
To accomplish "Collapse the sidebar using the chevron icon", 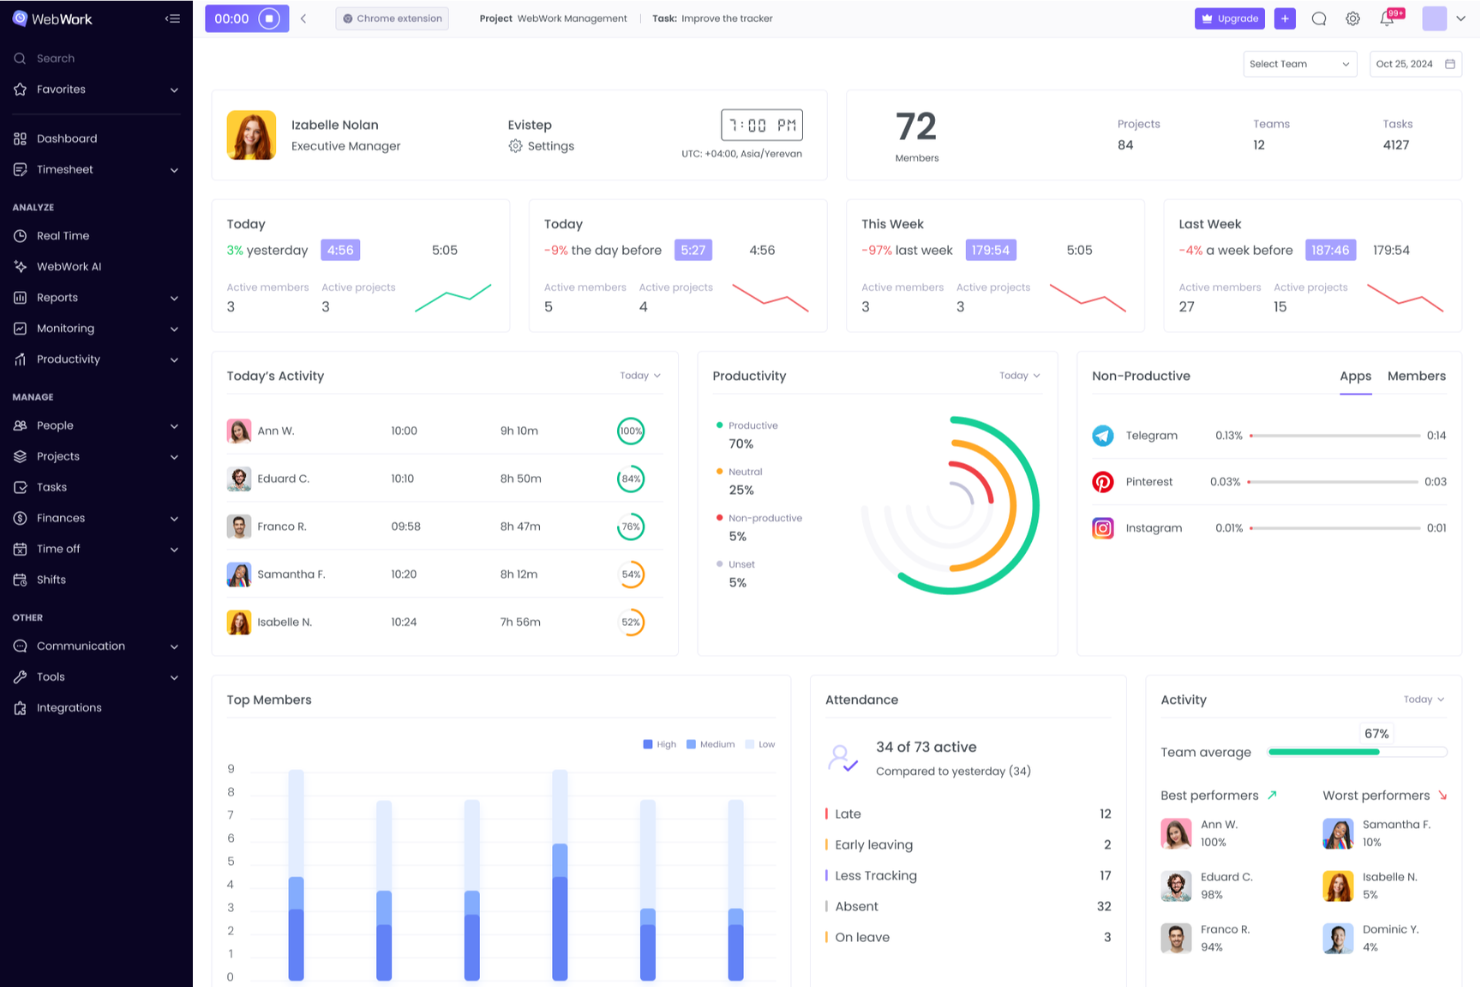I will click(172, 17).
